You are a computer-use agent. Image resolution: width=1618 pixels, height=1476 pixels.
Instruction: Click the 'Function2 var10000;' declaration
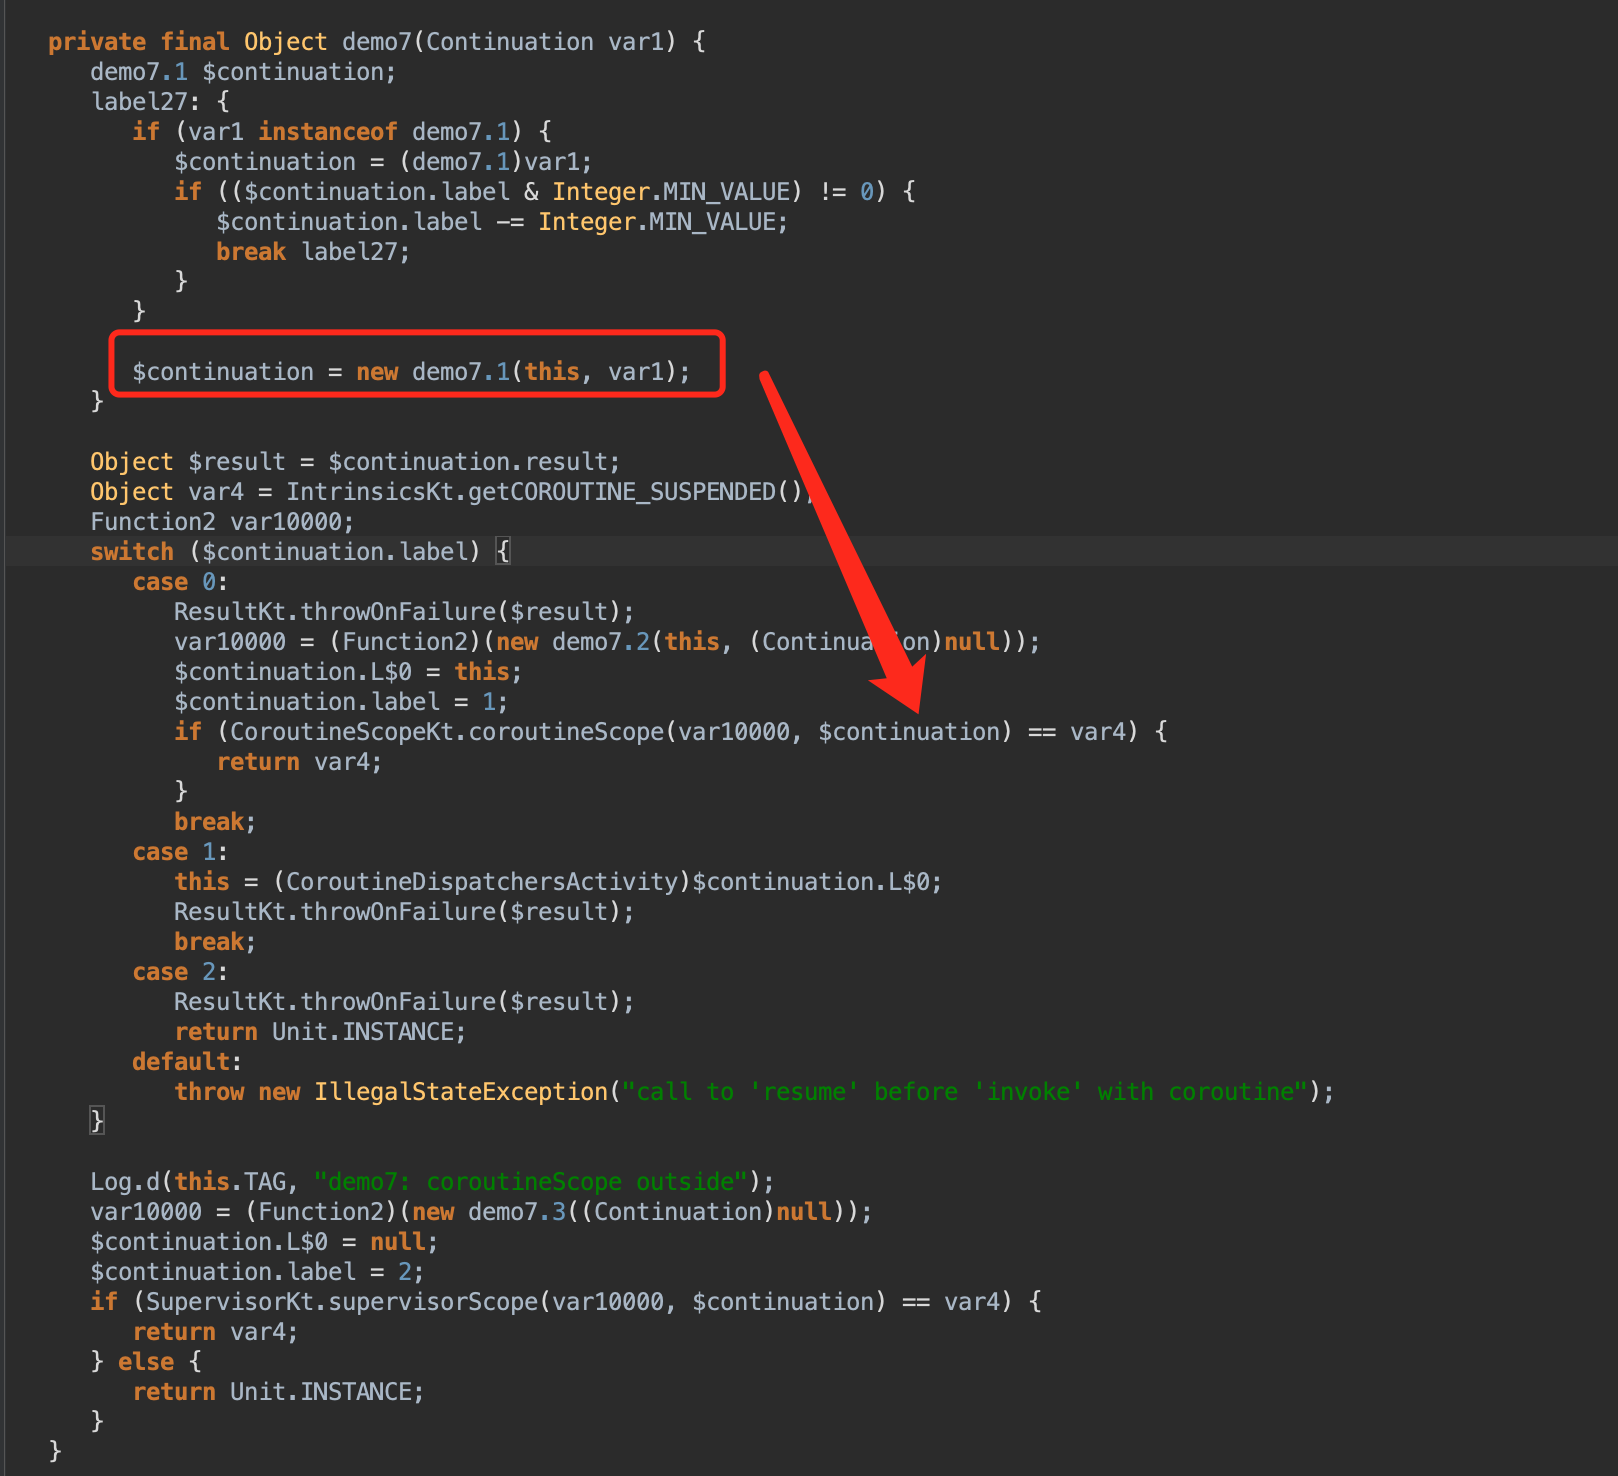coord(221,522)
